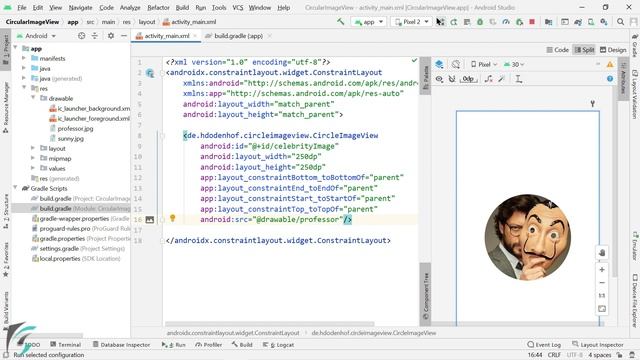Open the app run configuration dropdown

point(369,22)
